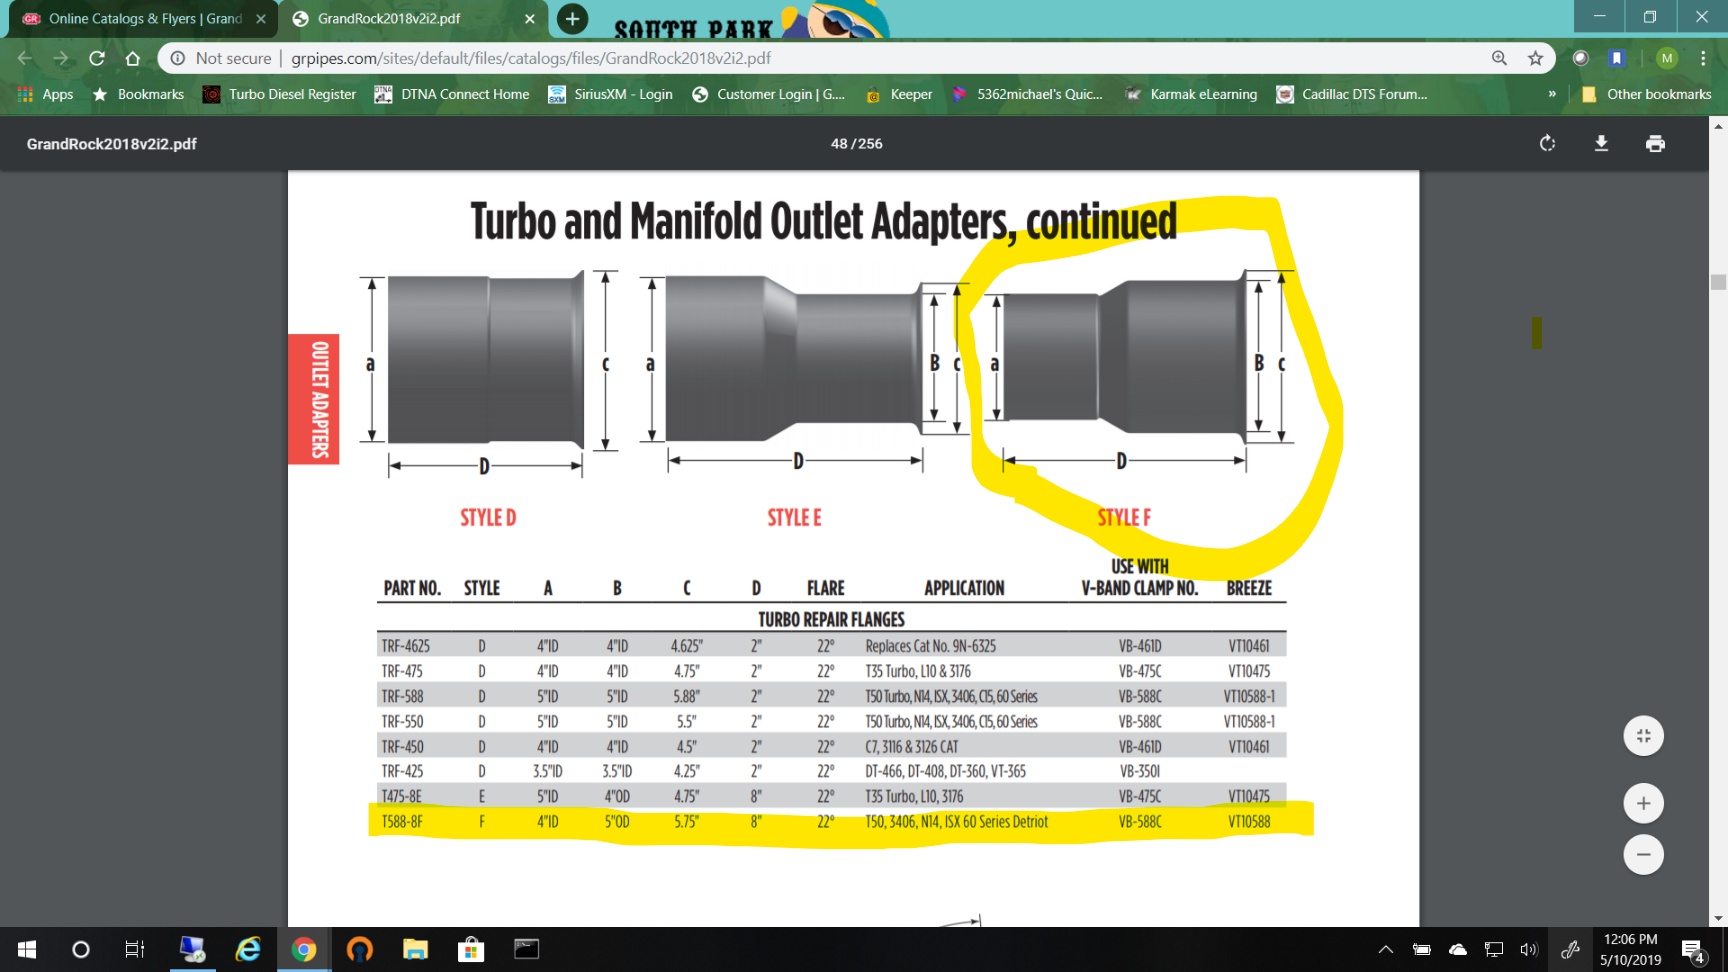Open 5362michael's Quic... bookmark
Screen dimensions: 1728x972
click(x=1027, y=94)
